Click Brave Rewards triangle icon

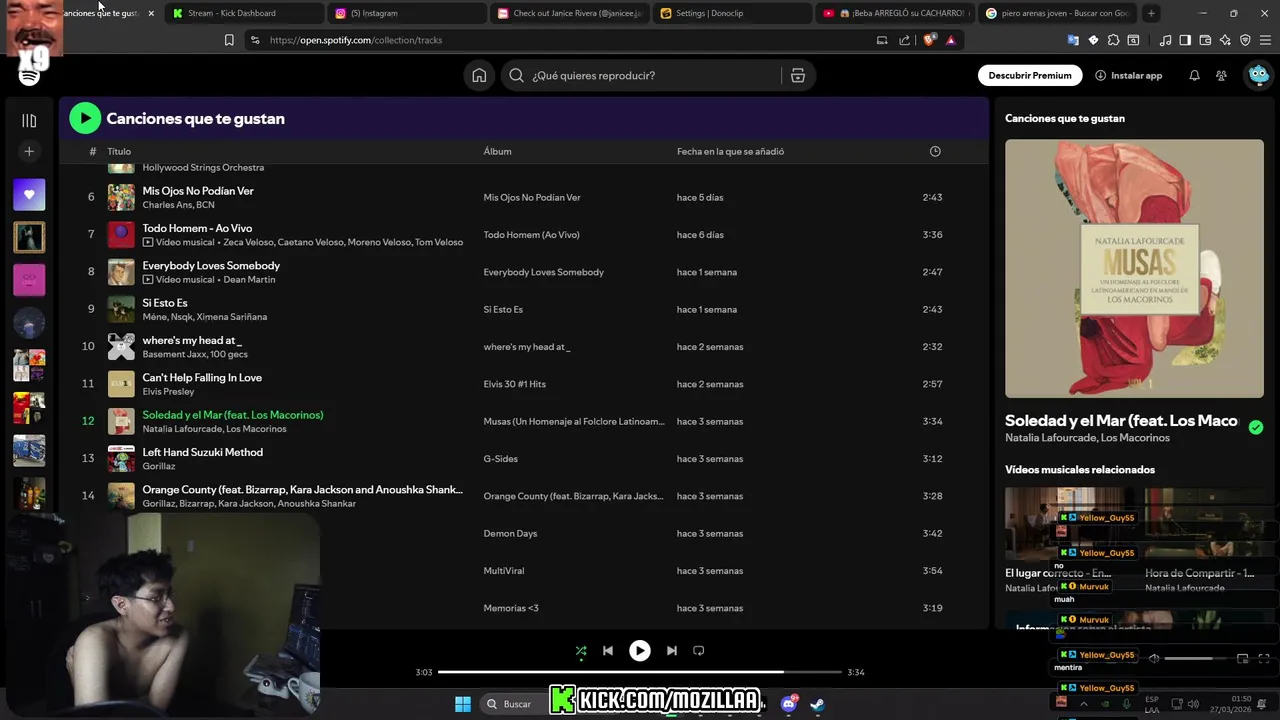coord(950,40)
